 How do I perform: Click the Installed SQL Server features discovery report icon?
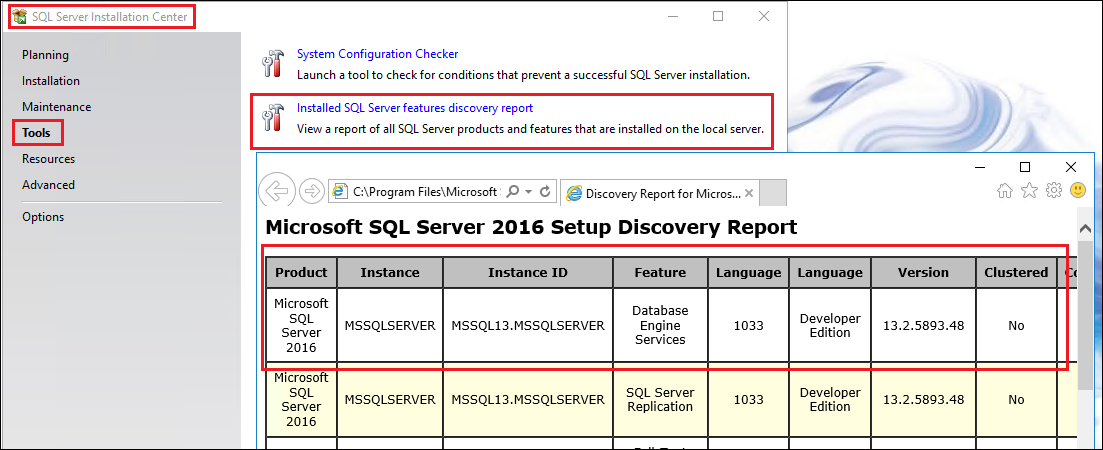(272, 117)
